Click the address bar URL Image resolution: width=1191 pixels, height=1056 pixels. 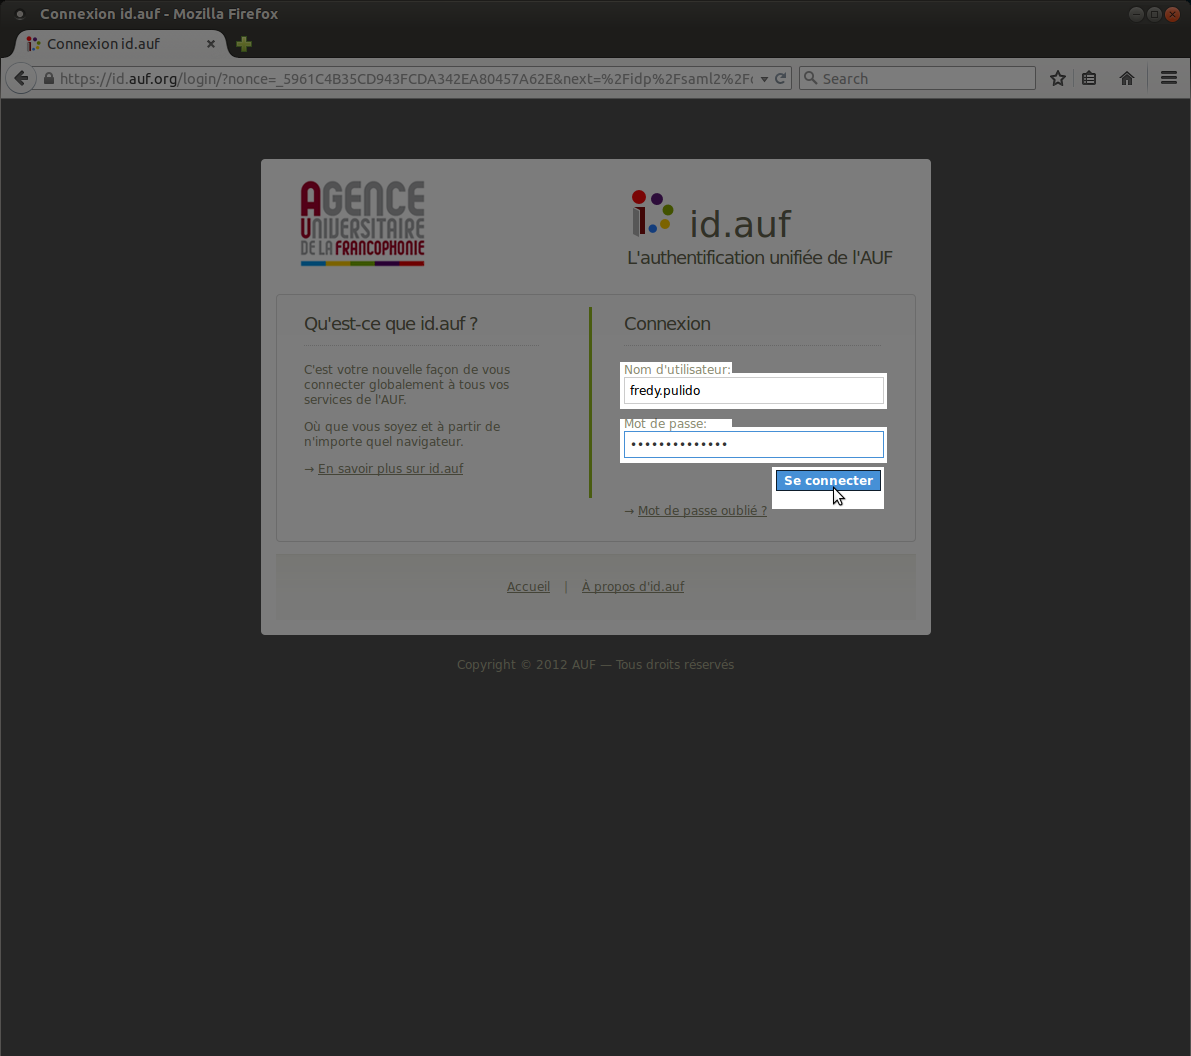(x=406, y=79)
